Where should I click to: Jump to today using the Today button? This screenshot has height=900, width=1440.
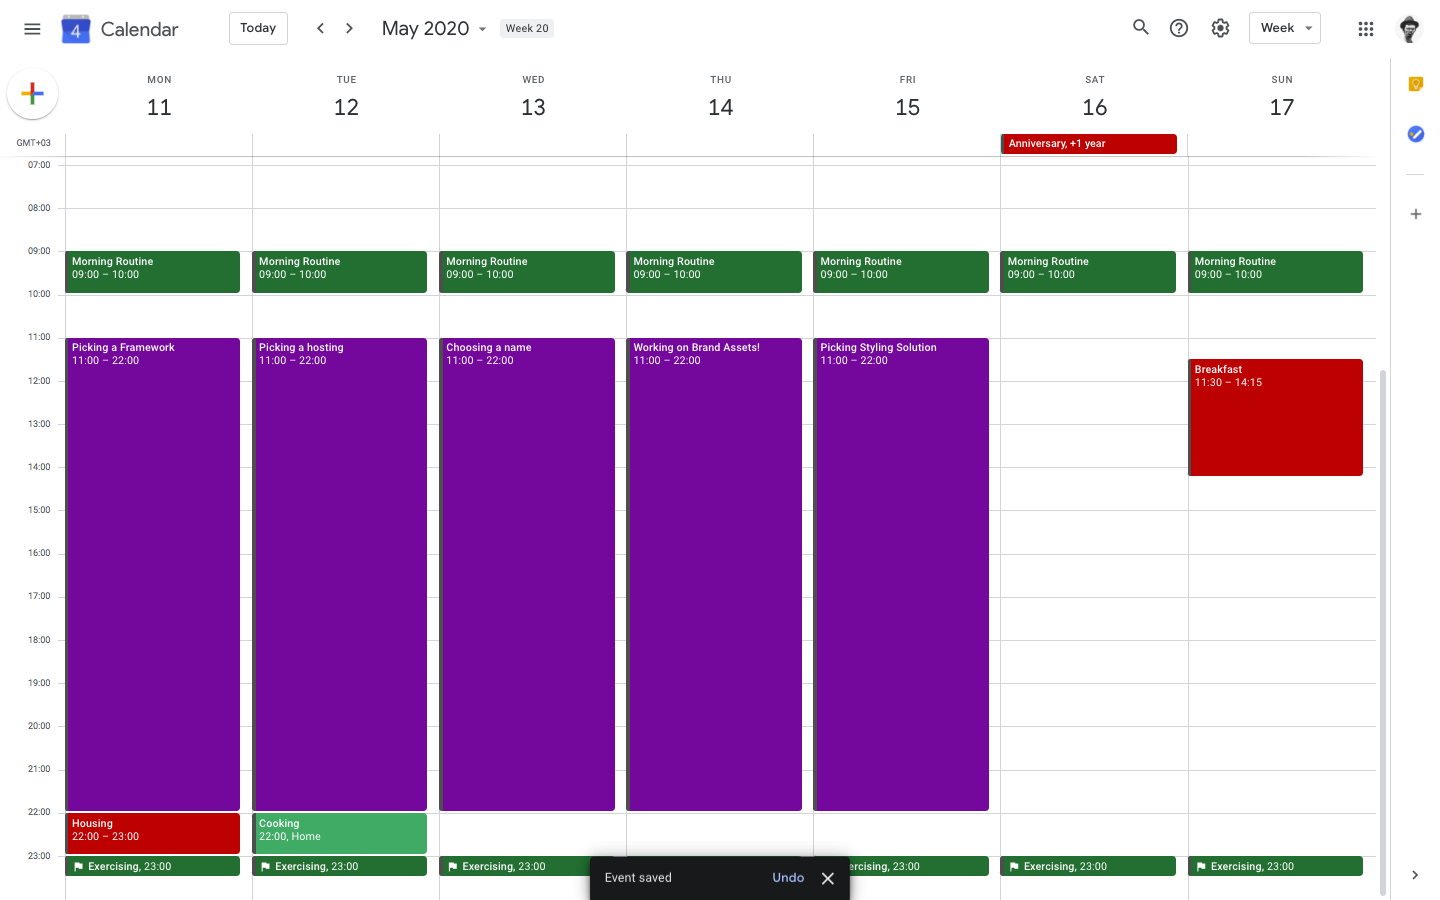point(257,28)
